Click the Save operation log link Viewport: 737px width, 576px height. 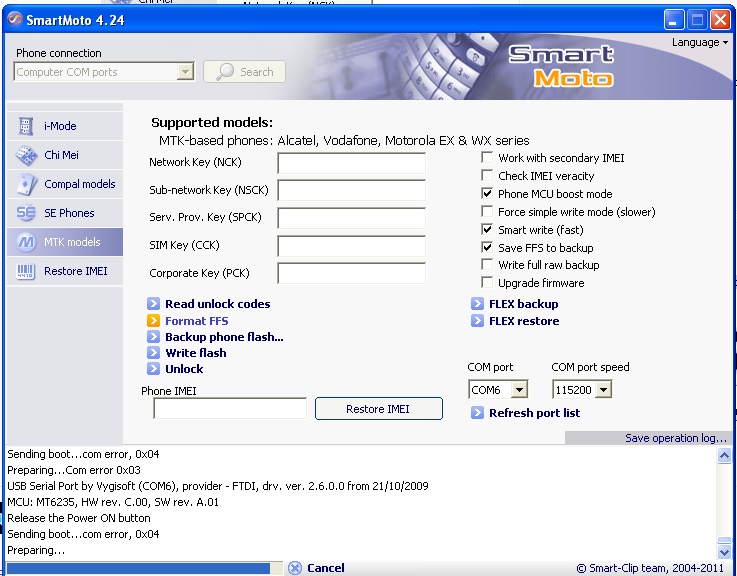pyautogui.click(x=676, y=438)
